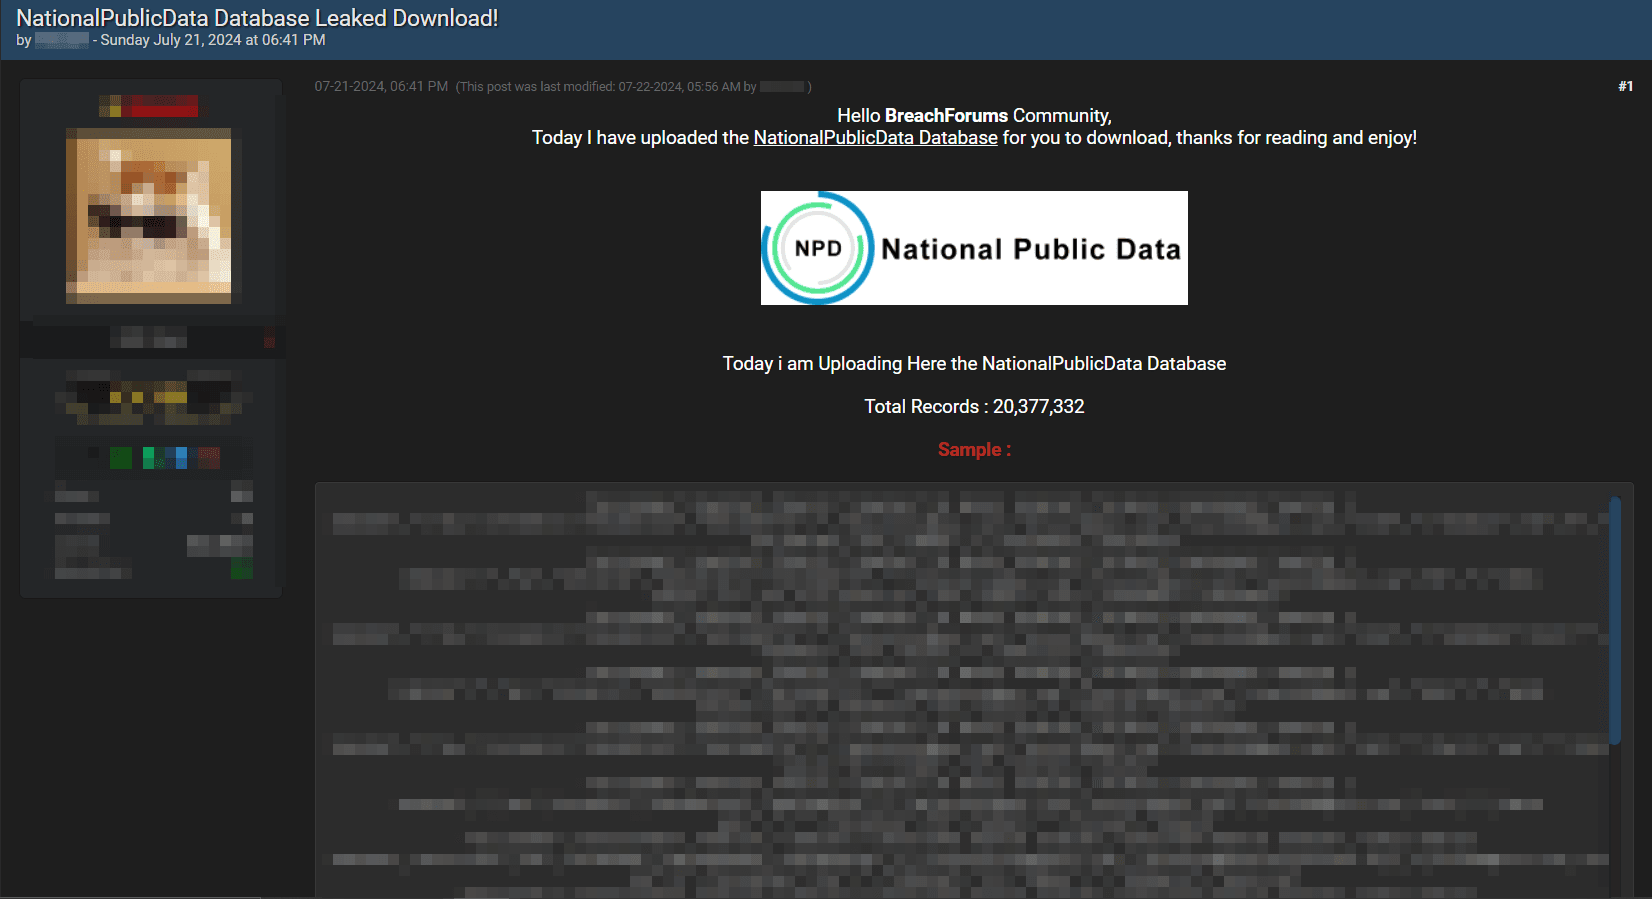This screenshot has height=899, width=1652.
Task: Click the red 'Sample :' label
Action: 974,450
